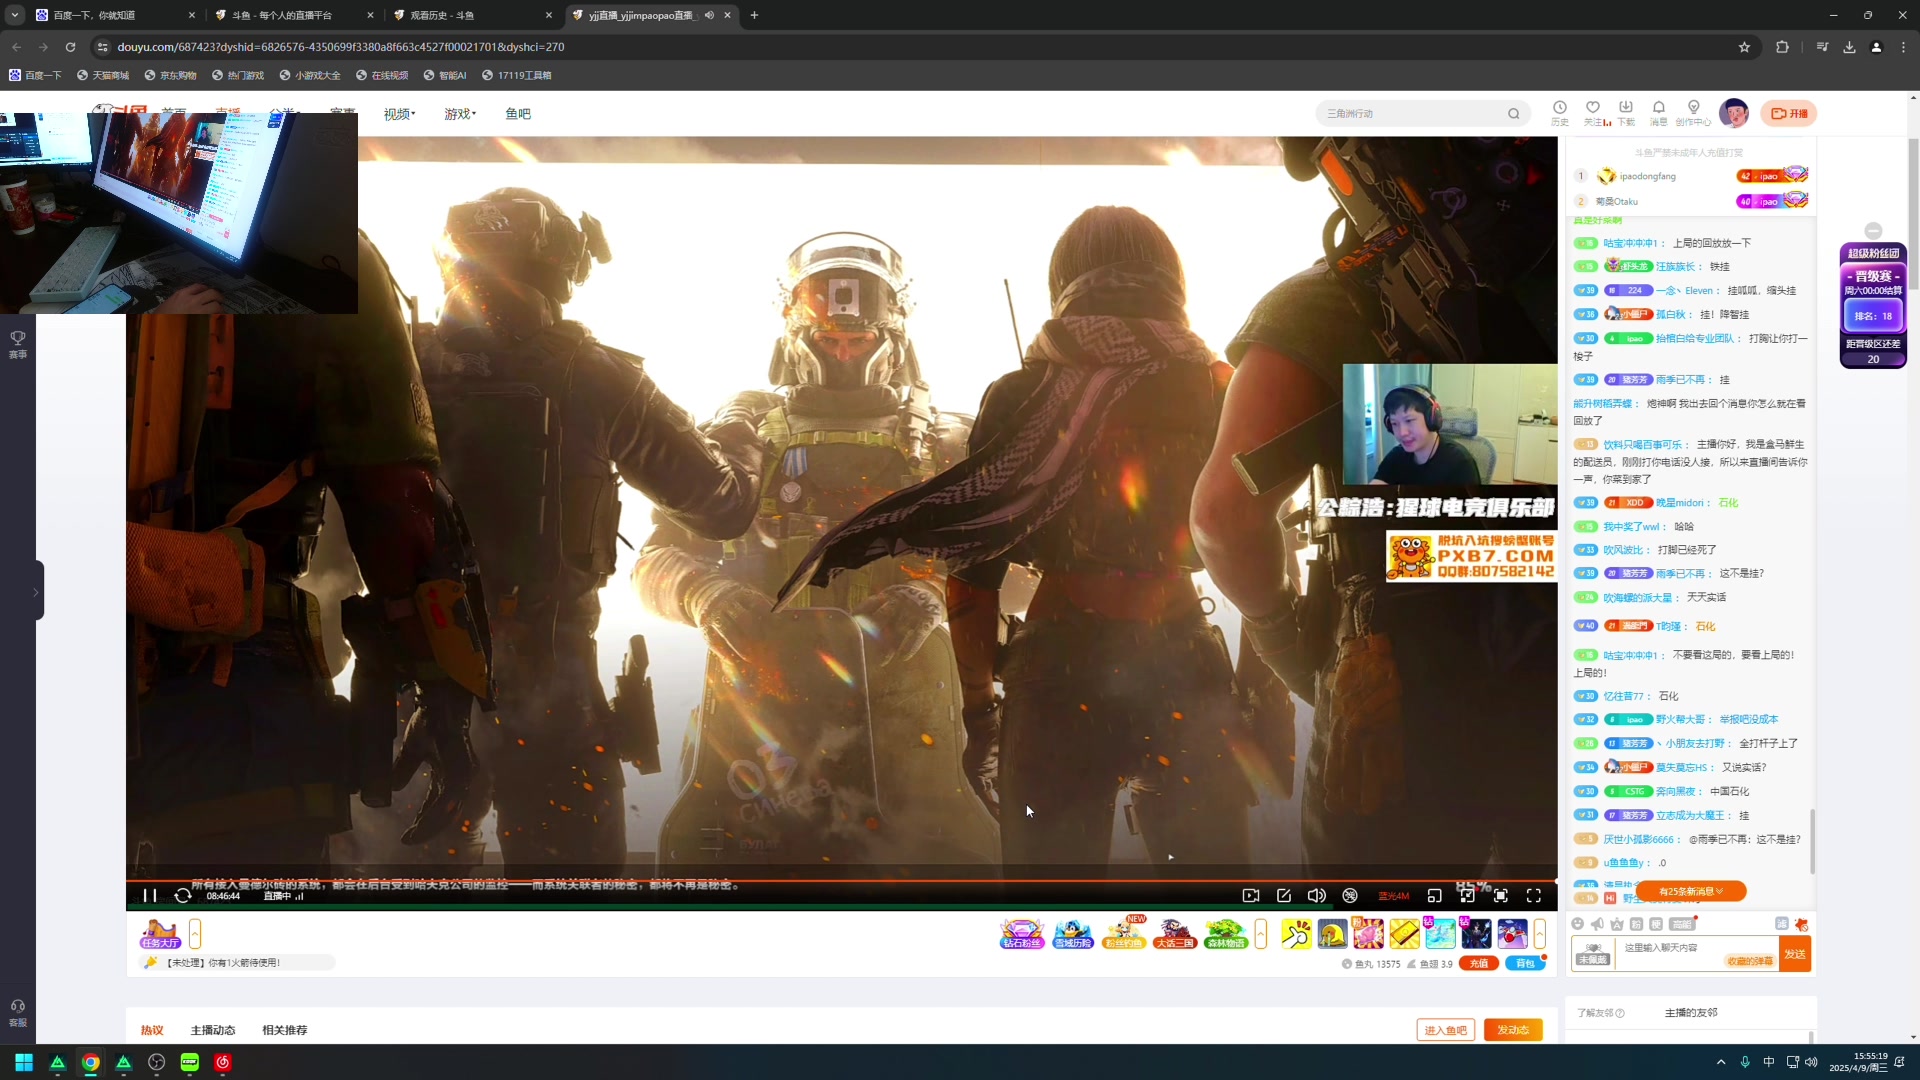Viewport: 1920px width, 1080px height.
Task: Pause the live stream video
Action: [150, 895]
